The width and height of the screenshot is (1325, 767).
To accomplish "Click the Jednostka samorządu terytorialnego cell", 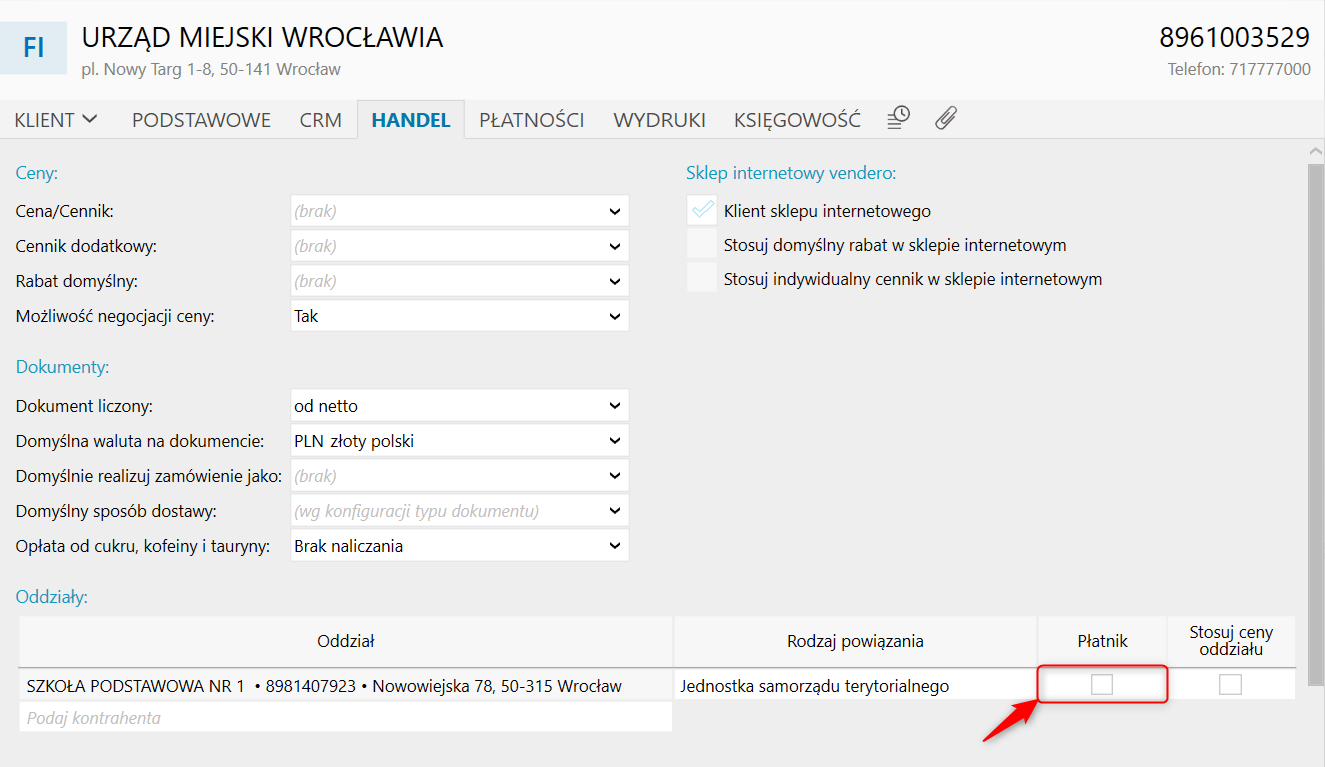I will pos(855,686).
